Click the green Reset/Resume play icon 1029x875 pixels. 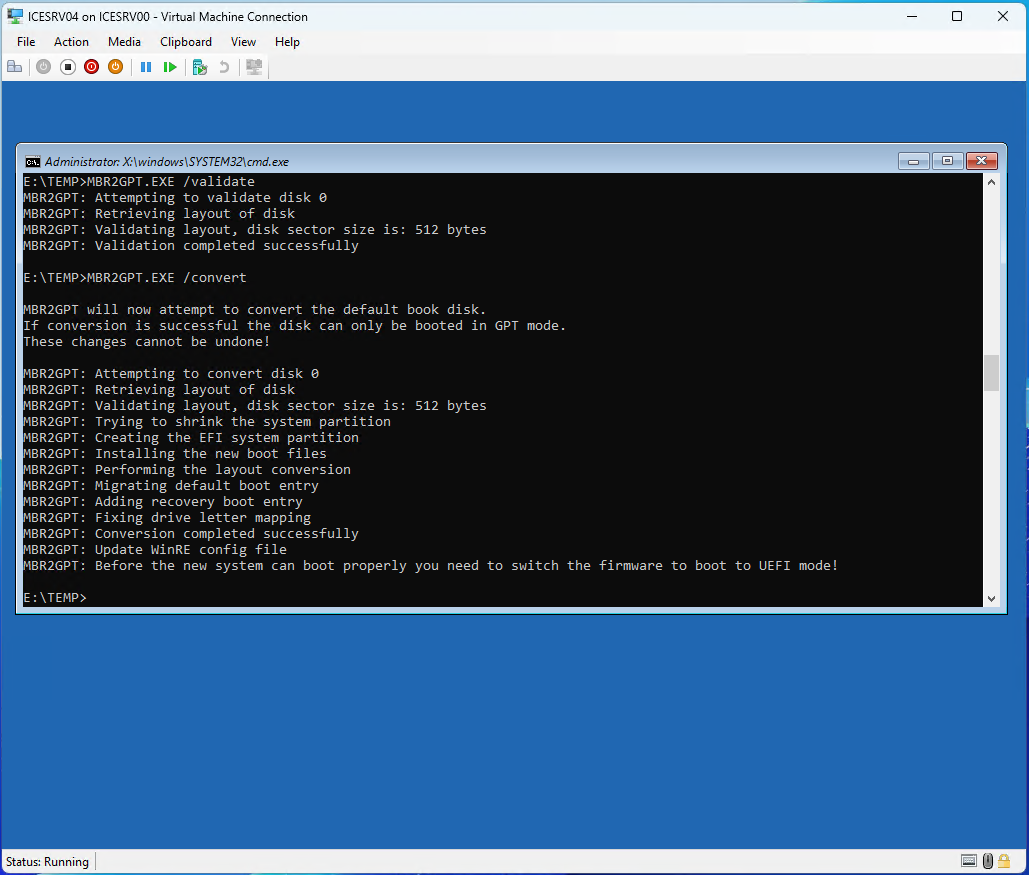(x=170, y=67)
